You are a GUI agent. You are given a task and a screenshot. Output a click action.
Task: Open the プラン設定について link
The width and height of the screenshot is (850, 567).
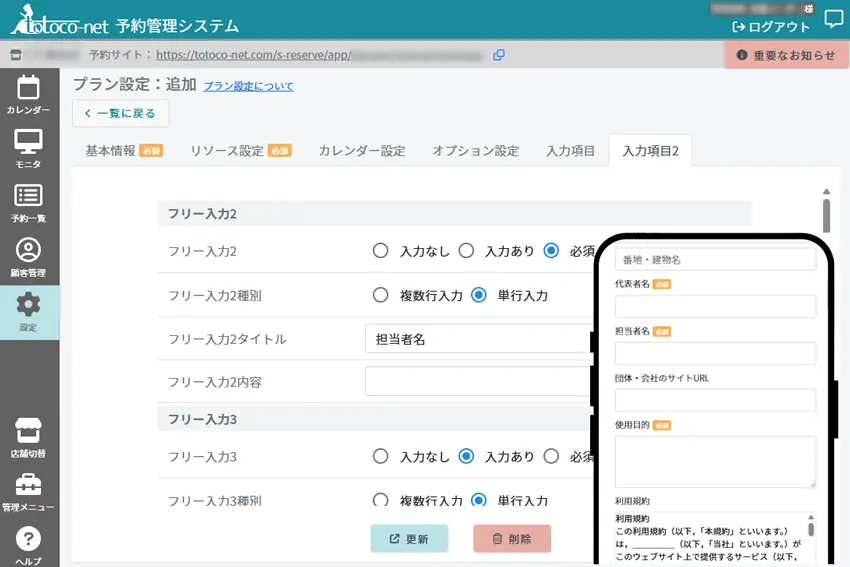click(248, 86)
